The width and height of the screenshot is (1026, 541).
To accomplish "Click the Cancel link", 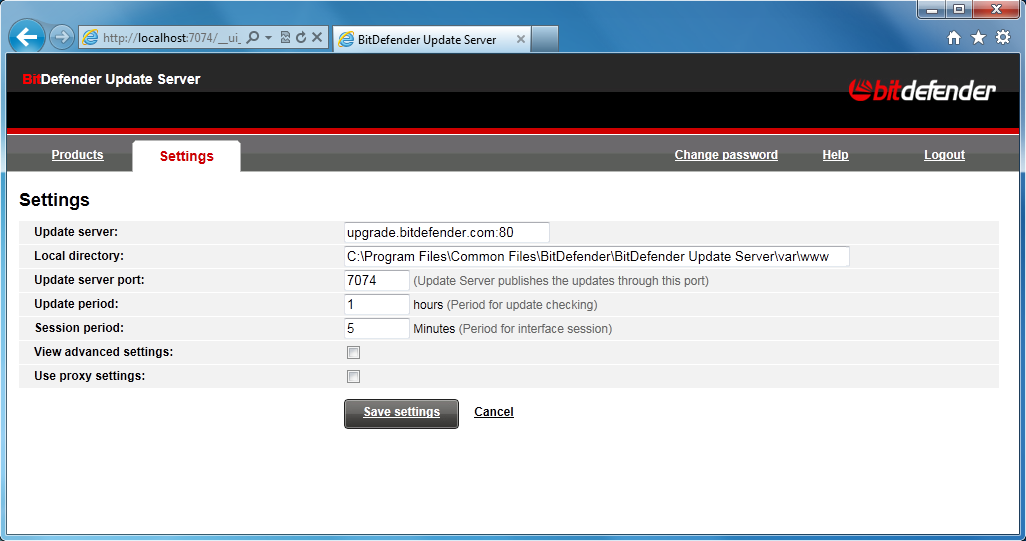I will tap(493, 412).
